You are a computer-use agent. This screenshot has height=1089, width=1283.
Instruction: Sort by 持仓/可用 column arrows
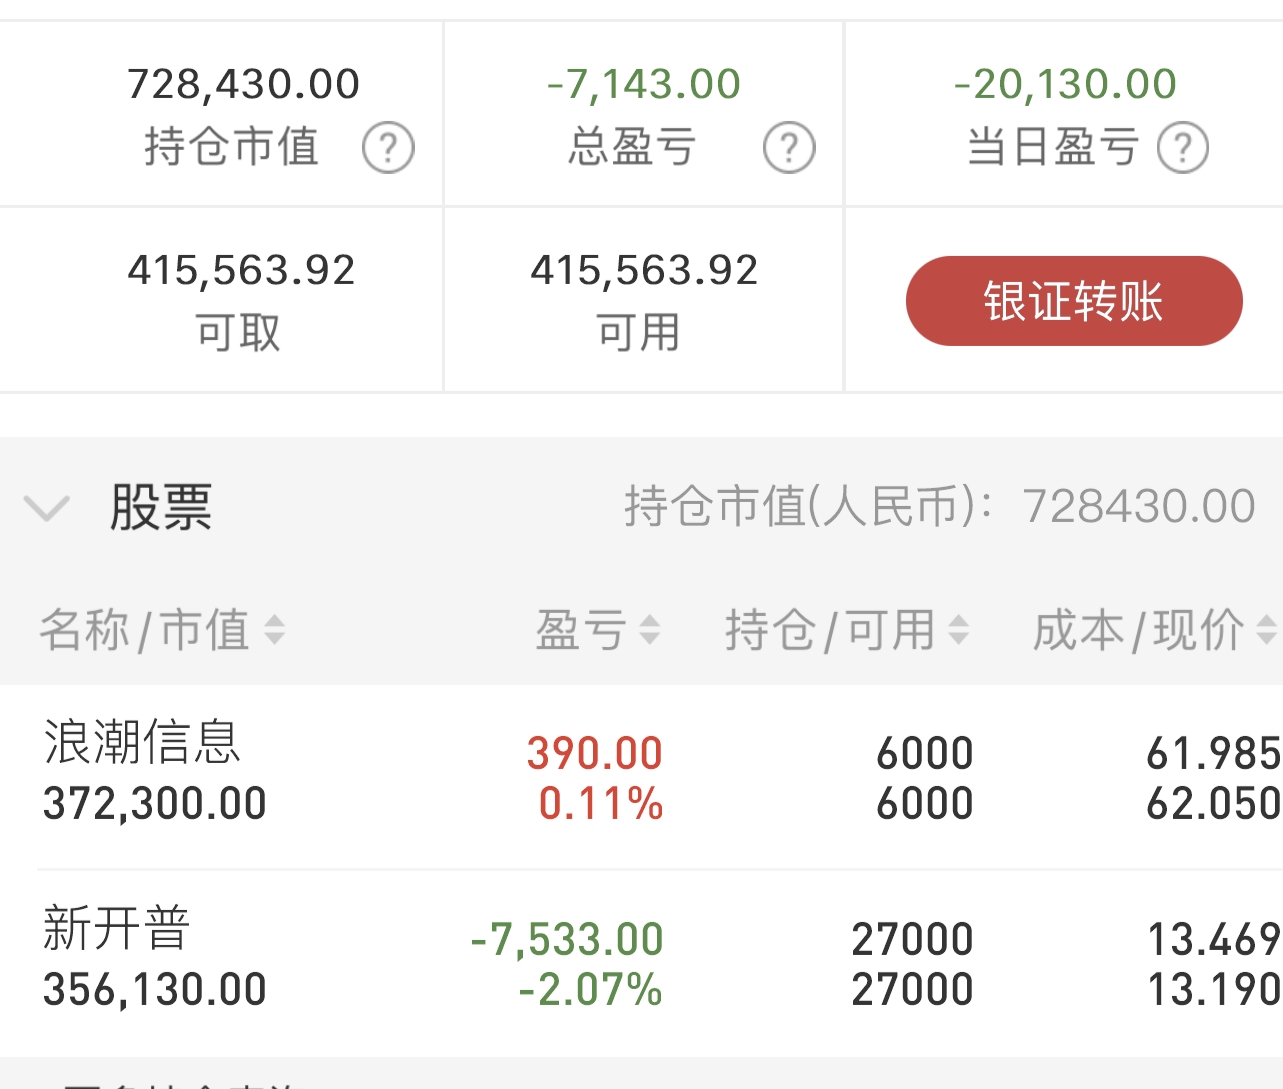[x=958, y=630]
